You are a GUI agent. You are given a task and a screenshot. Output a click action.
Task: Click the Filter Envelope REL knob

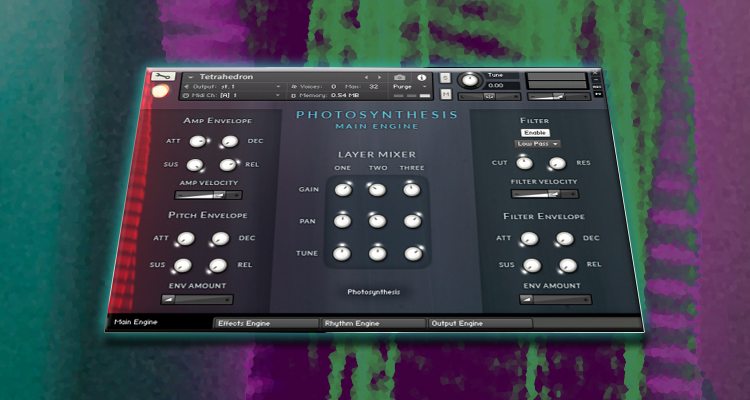pyautogui.click(x=568, y=265)
